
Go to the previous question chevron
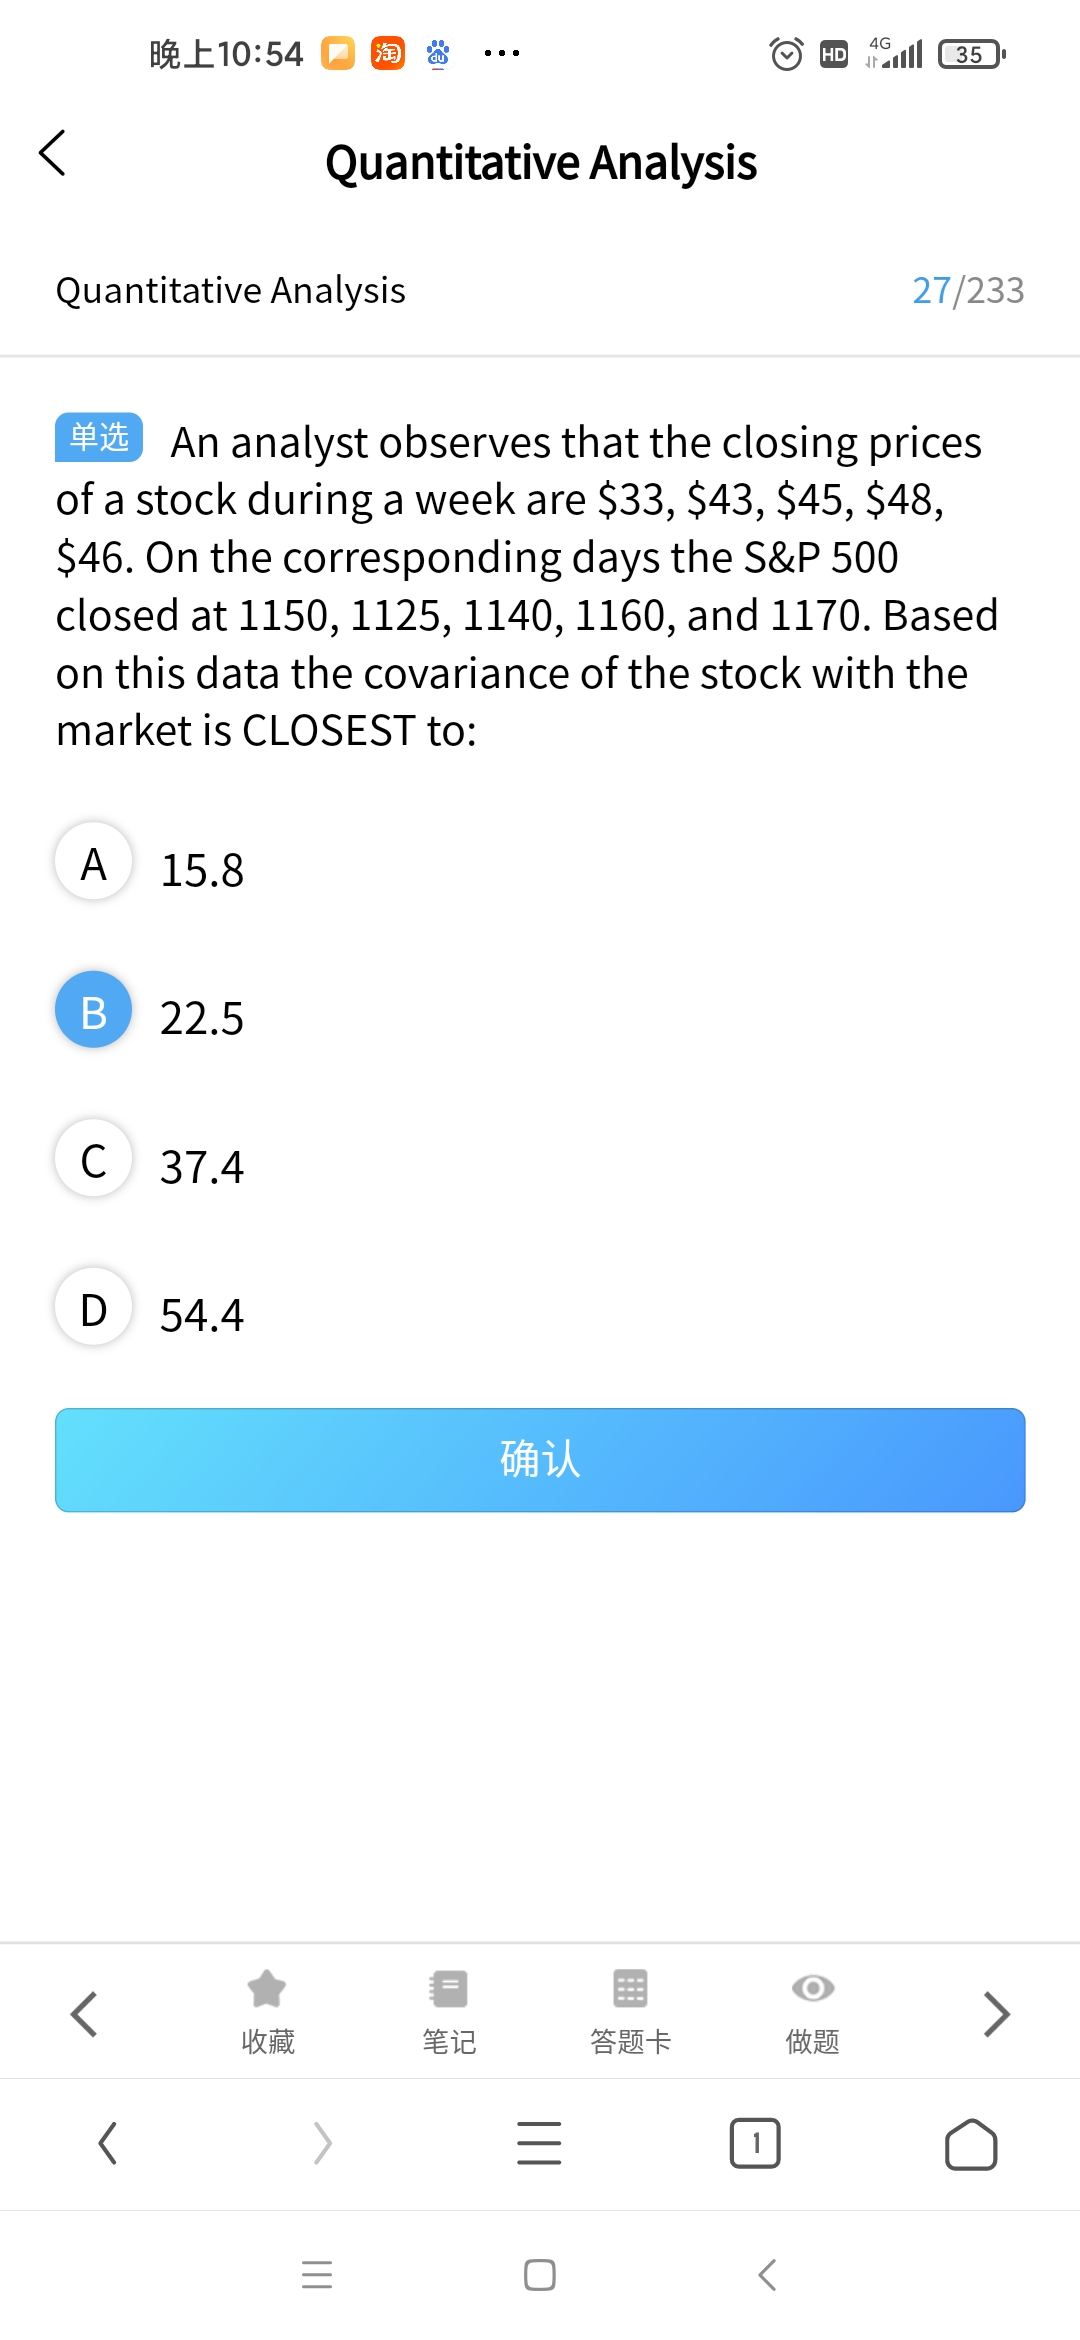[84, 2013]
